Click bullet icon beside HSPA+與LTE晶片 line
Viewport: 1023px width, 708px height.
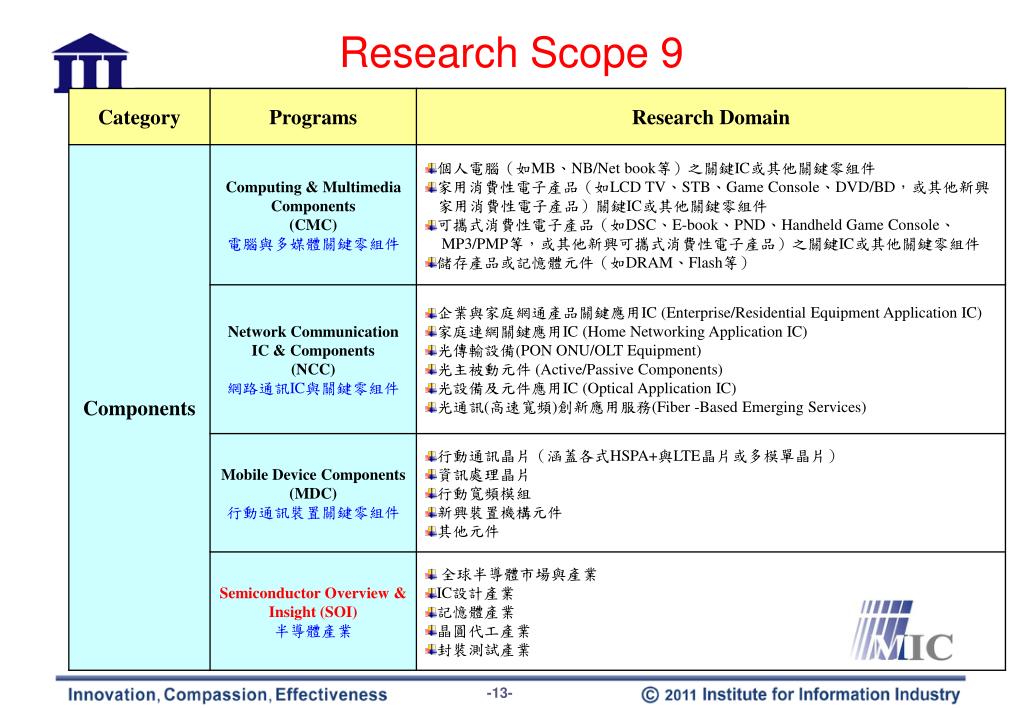pos(431,456)
